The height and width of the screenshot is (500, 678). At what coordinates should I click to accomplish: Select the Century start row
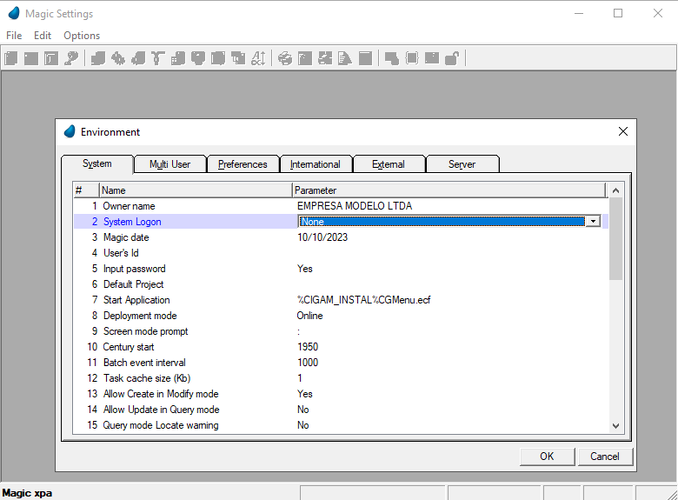point(340,347)
